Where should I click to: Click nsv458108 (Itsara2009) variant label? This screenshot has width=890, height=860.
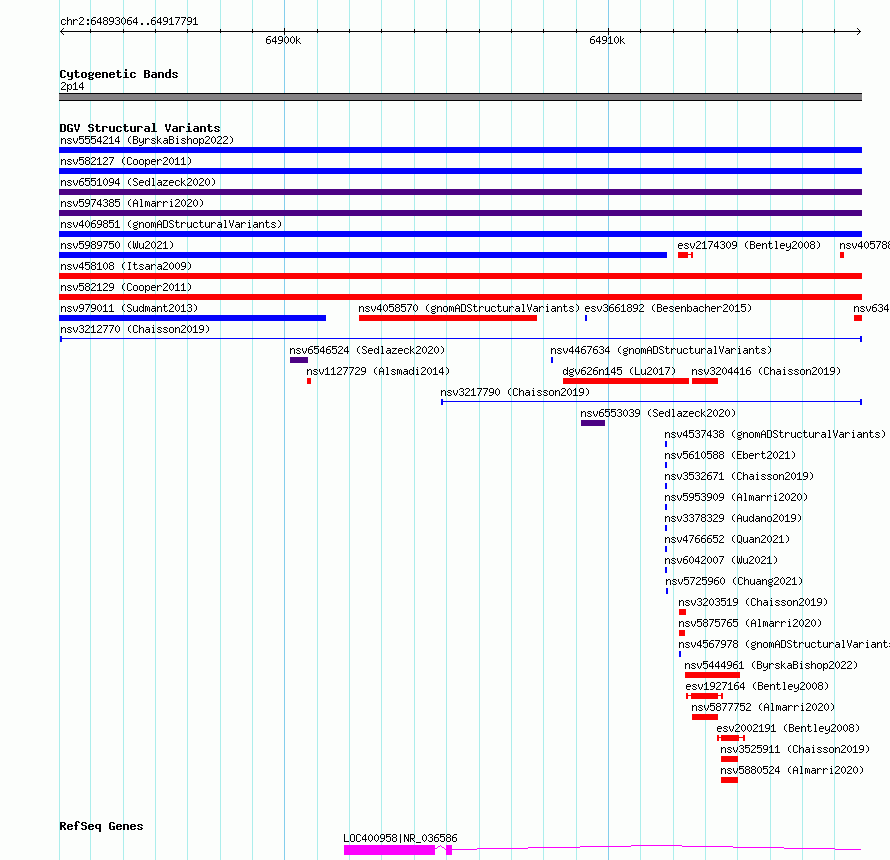point(126,266)
